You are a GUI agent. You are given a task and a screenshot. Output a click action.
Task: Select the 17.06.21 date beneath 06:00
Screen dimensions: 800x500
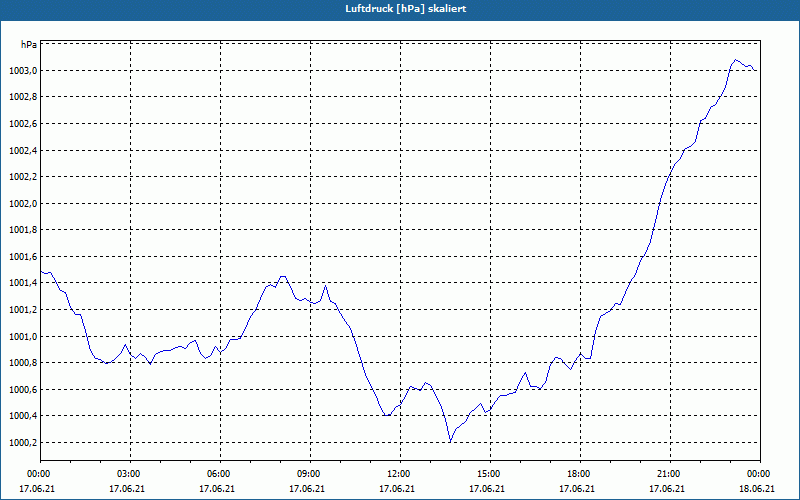coord(217,489)
